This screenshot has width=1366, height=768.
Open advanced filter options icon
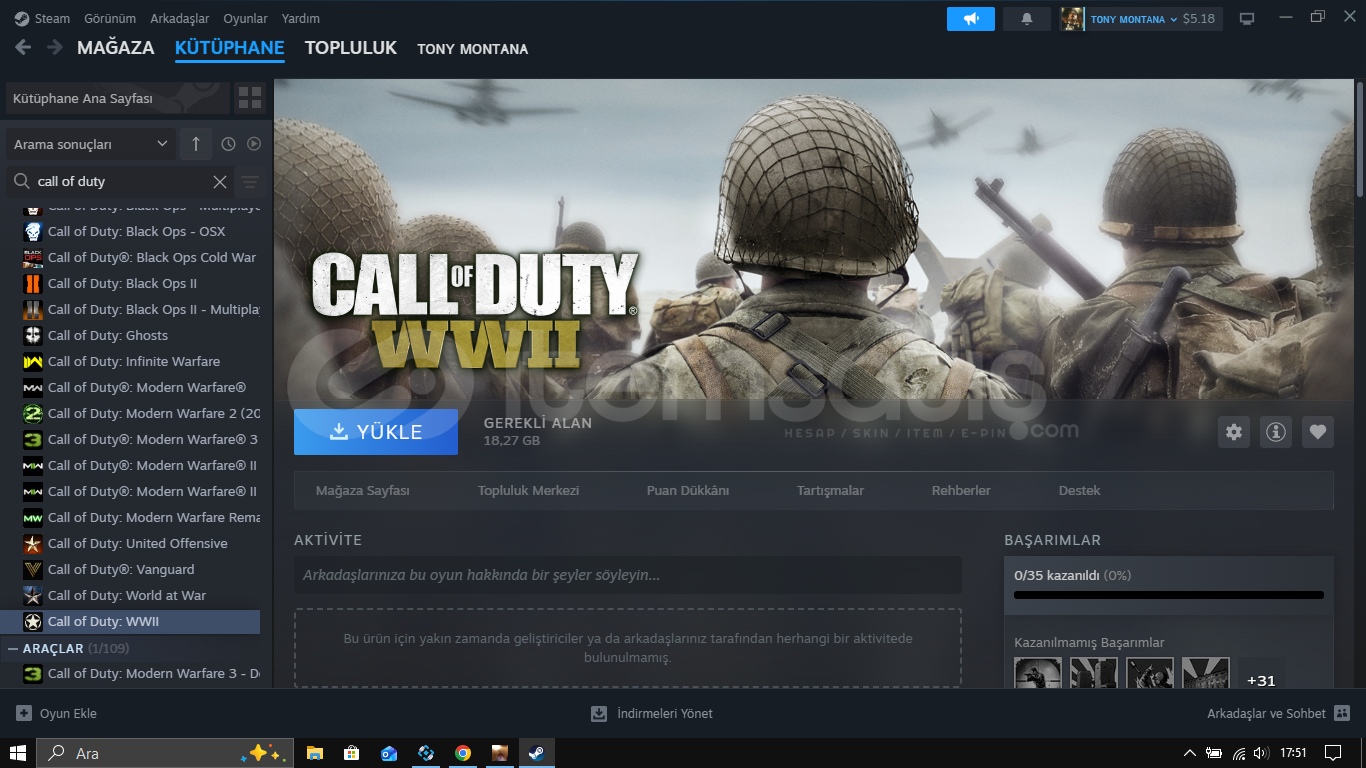click(250, 181)
